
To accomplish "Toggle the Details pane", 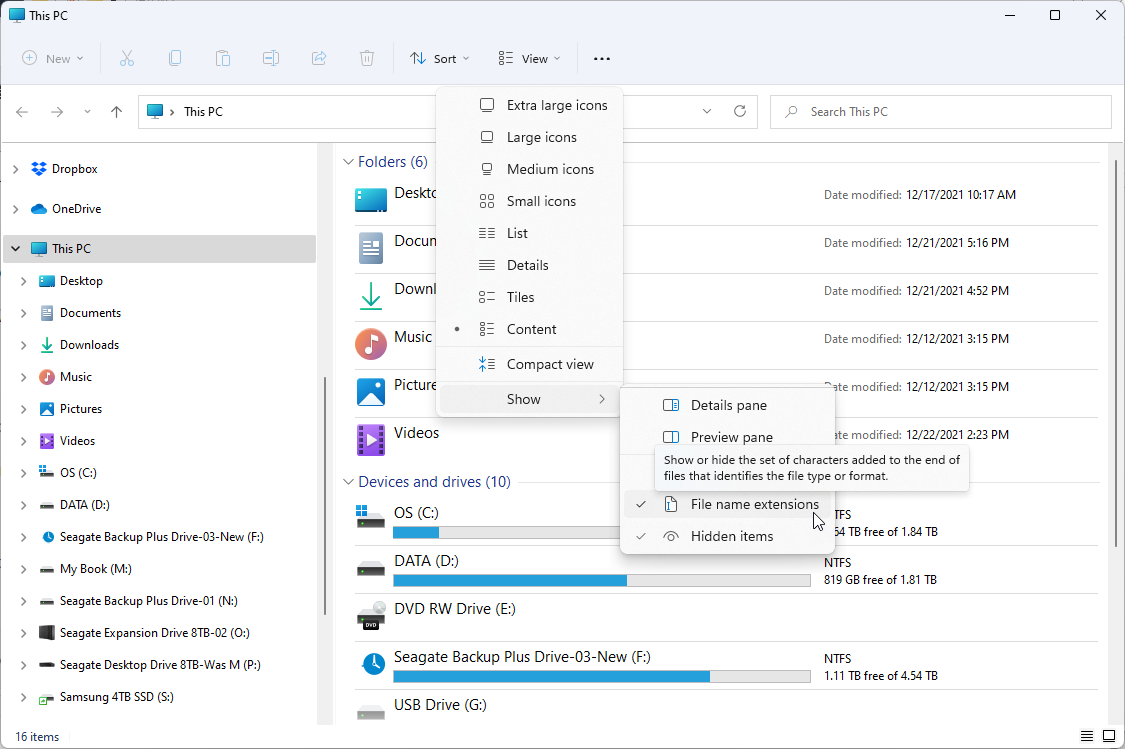I will pyautogui.click(x=728, y=405).
